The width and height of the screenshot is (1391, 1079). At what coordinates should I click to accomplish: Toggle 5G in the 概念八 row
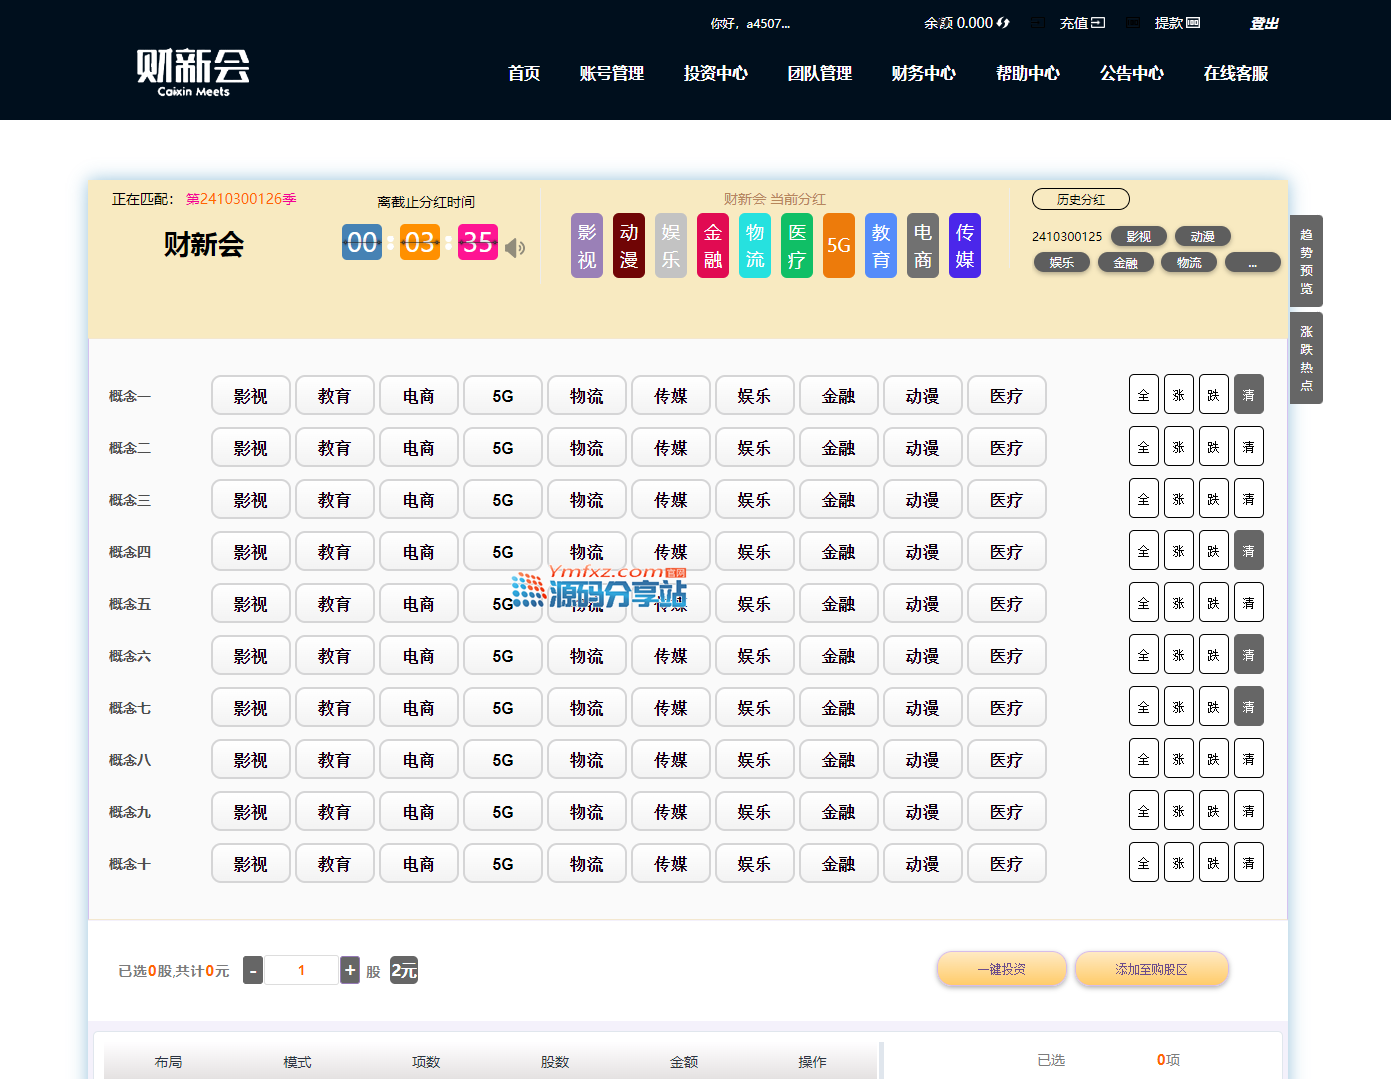[x=502, y=760]
